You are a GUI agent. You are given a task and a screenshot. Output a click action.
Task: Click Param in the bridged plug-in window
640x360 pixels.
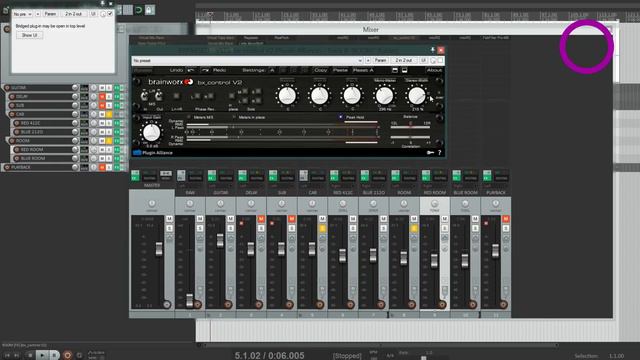point(50,14)
